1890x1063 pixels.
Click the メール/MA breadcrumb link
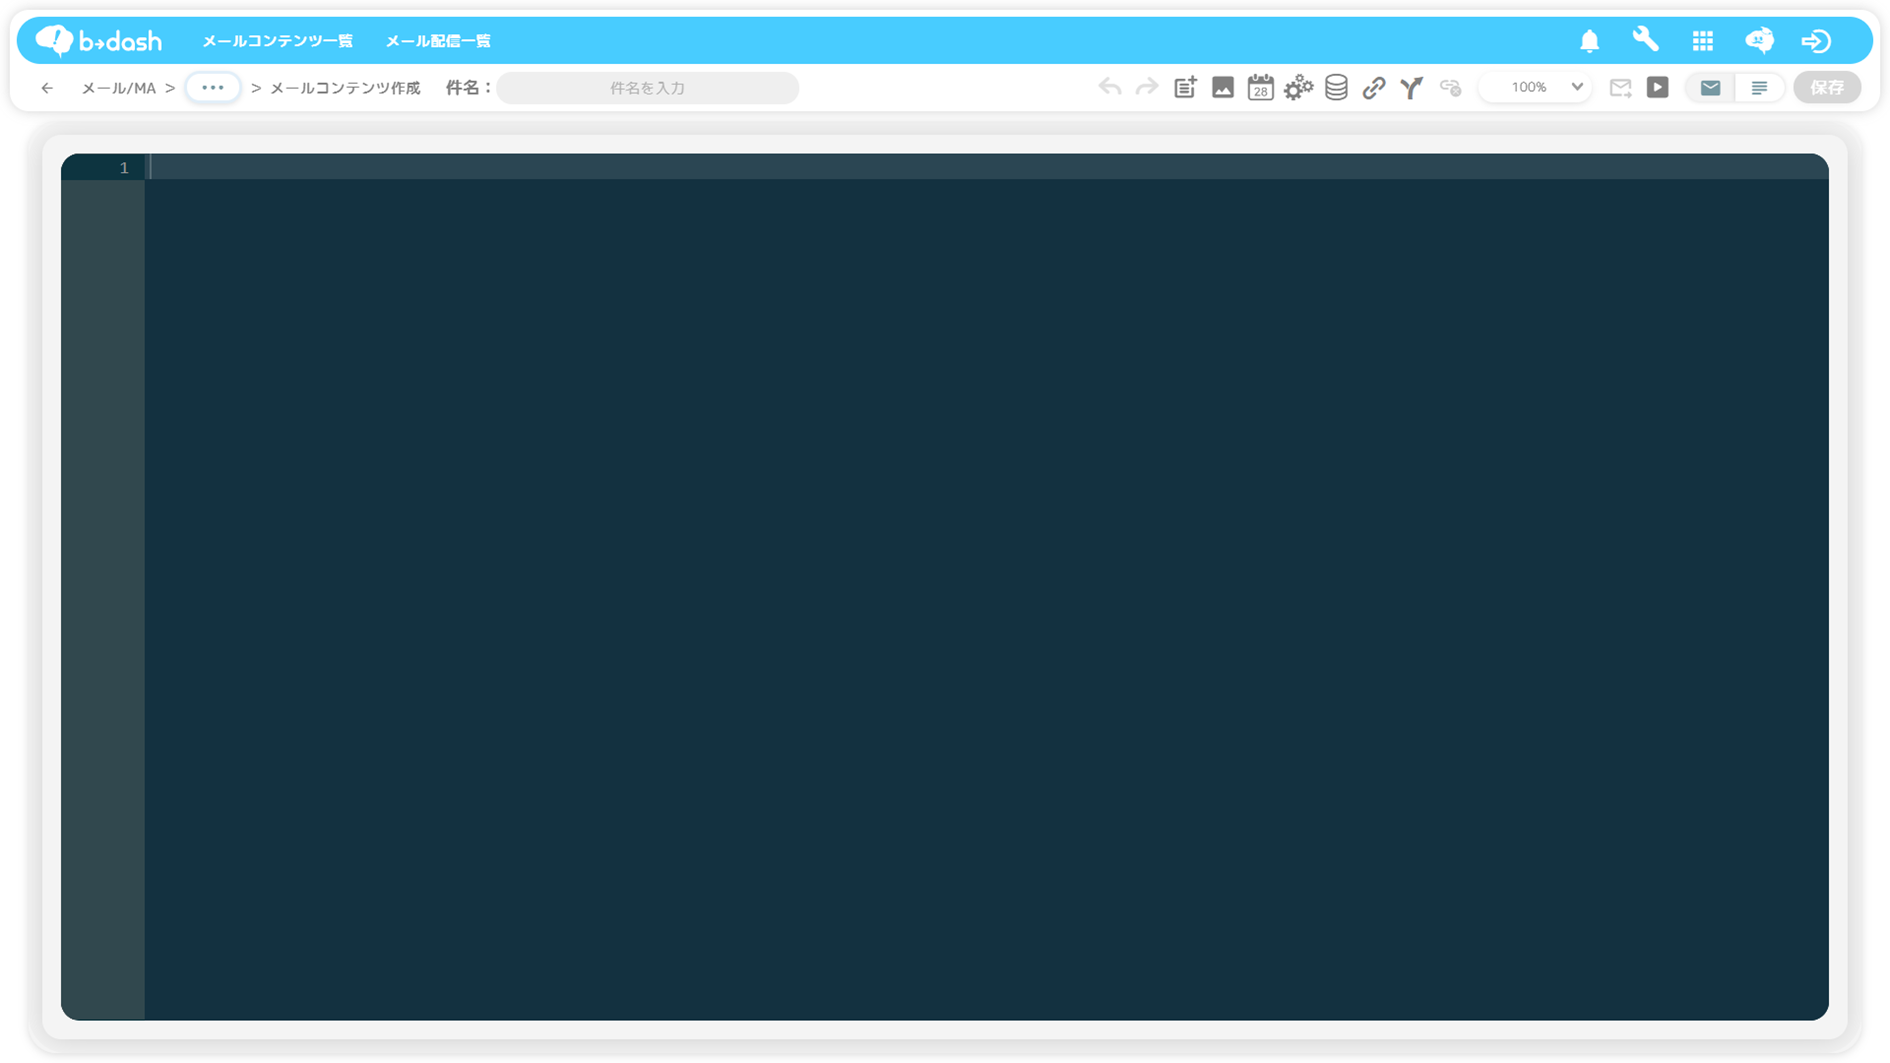pos(118,88)
